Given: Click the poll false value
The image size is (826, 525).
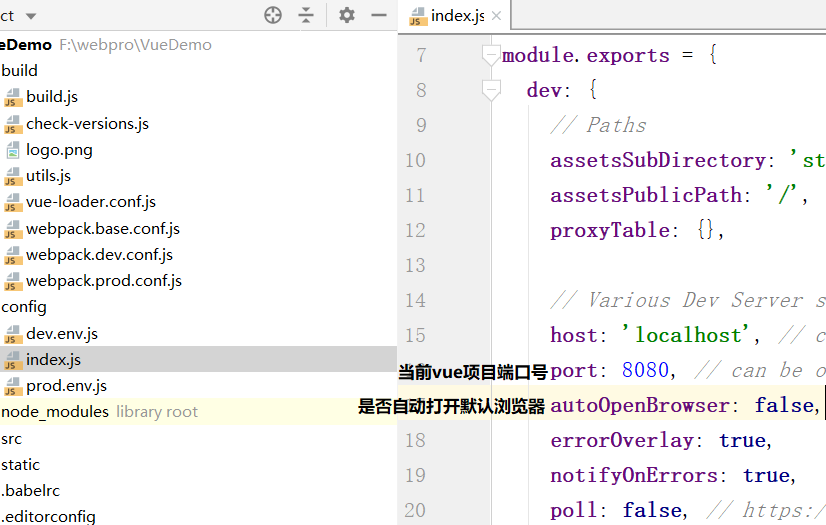Looking at the screenshot, I should coord(652,510).
